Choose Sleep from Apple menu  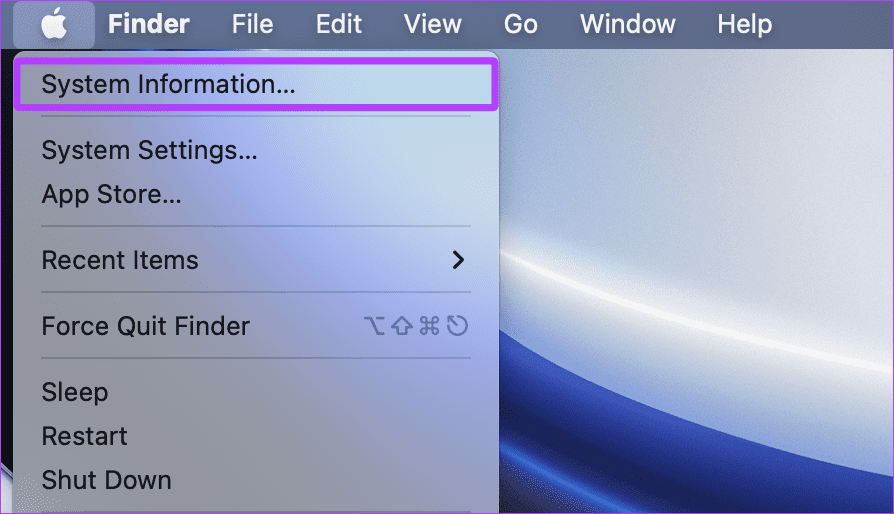[256, 393]
